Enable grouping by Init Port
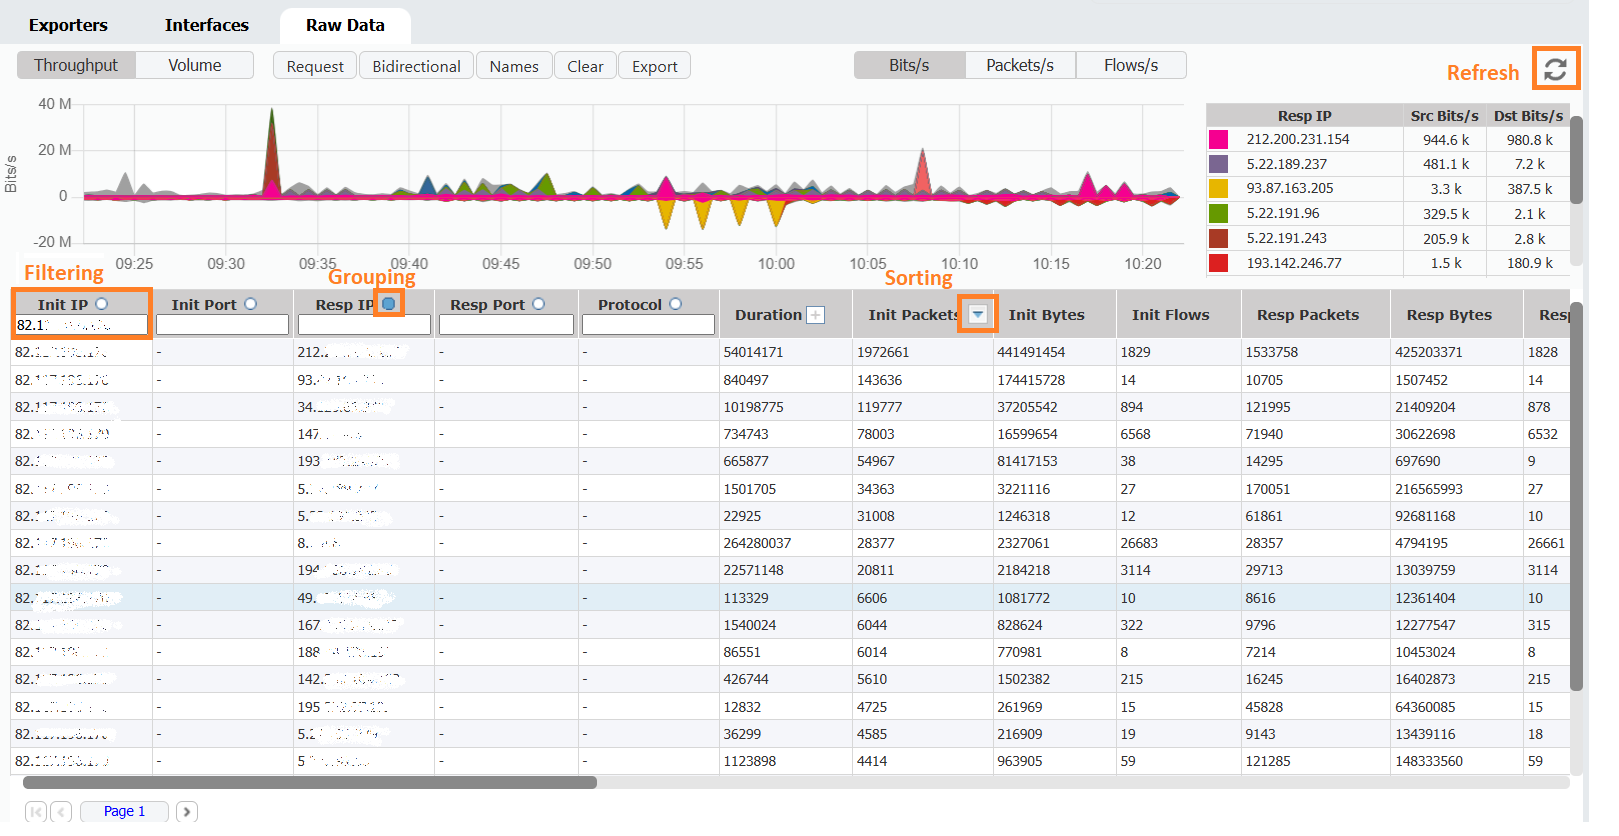The height and width of the screenshot is (836, 1619). click(x=251, y=304)
